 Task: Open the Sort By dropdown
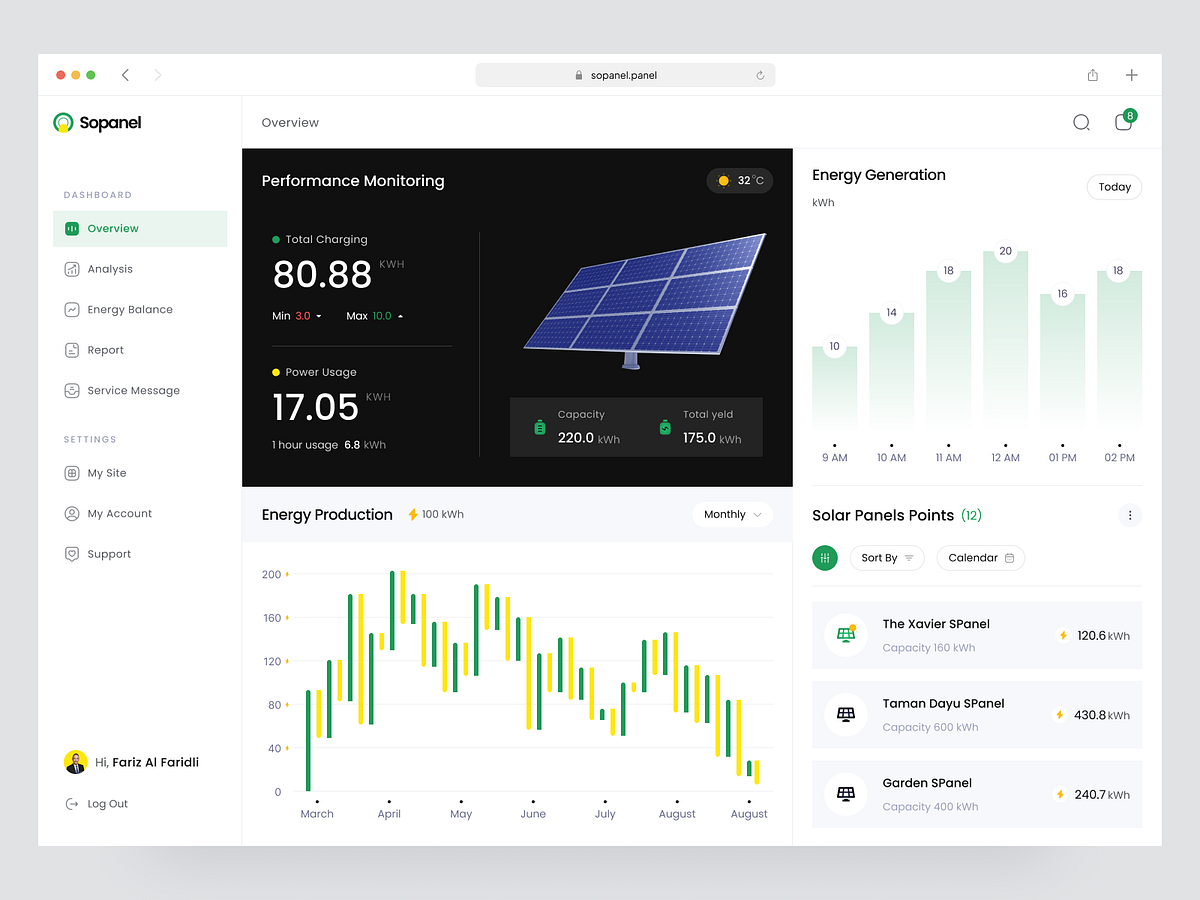point(886,558)
